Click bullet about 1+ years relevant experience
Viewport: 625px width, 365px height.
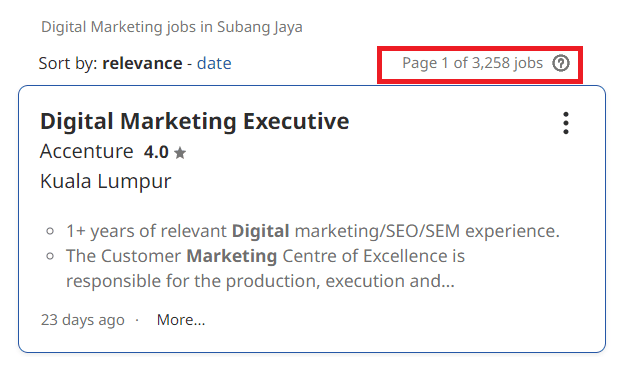point(313,231)
